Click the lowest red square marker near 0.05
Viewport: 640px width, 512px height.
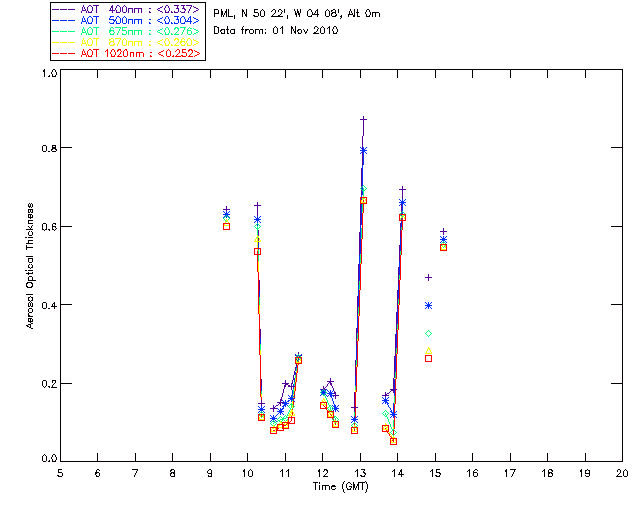pyautogui.click(x=393, y=441)
